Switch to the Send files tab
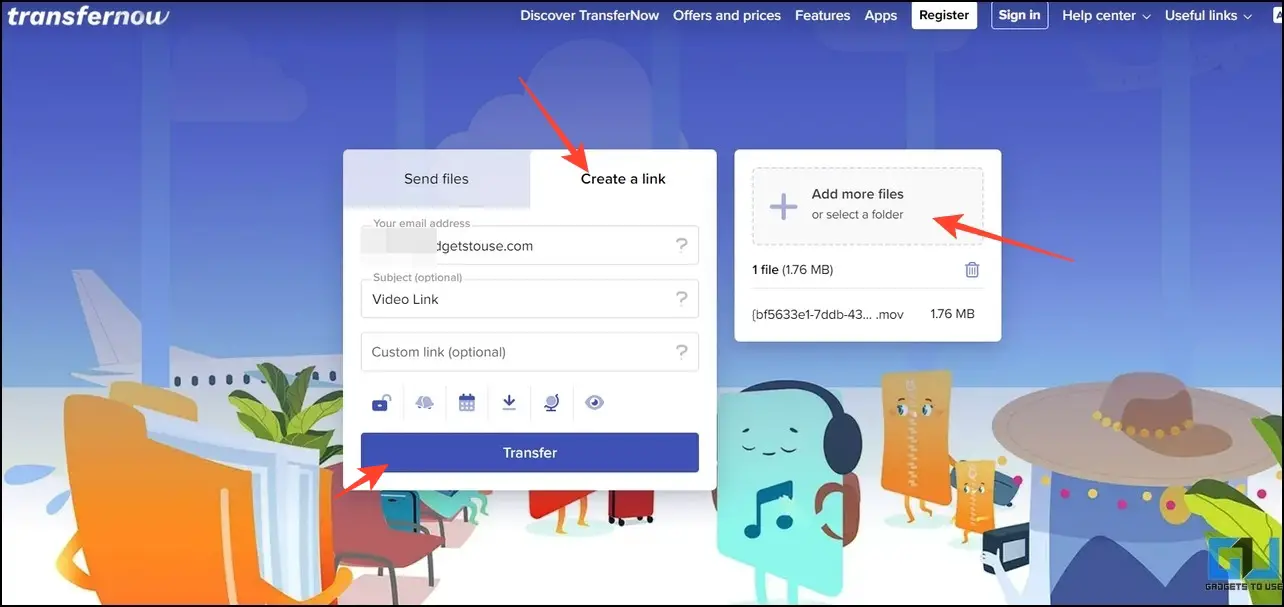 click(436, 179)
